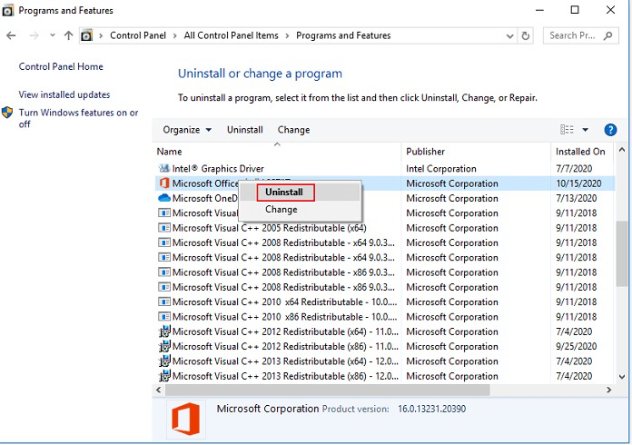This screenshot has width=632, height=445.
Task: Click the Intel Graphics Driver icon
Action: tap(164, 168)
